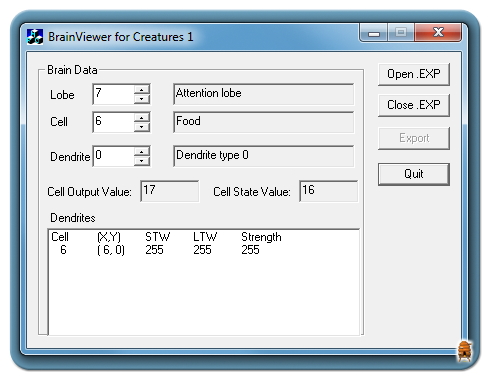Close the BrainViewer window with X
Viewport: 490px width, 380px height.
point(438,32)
